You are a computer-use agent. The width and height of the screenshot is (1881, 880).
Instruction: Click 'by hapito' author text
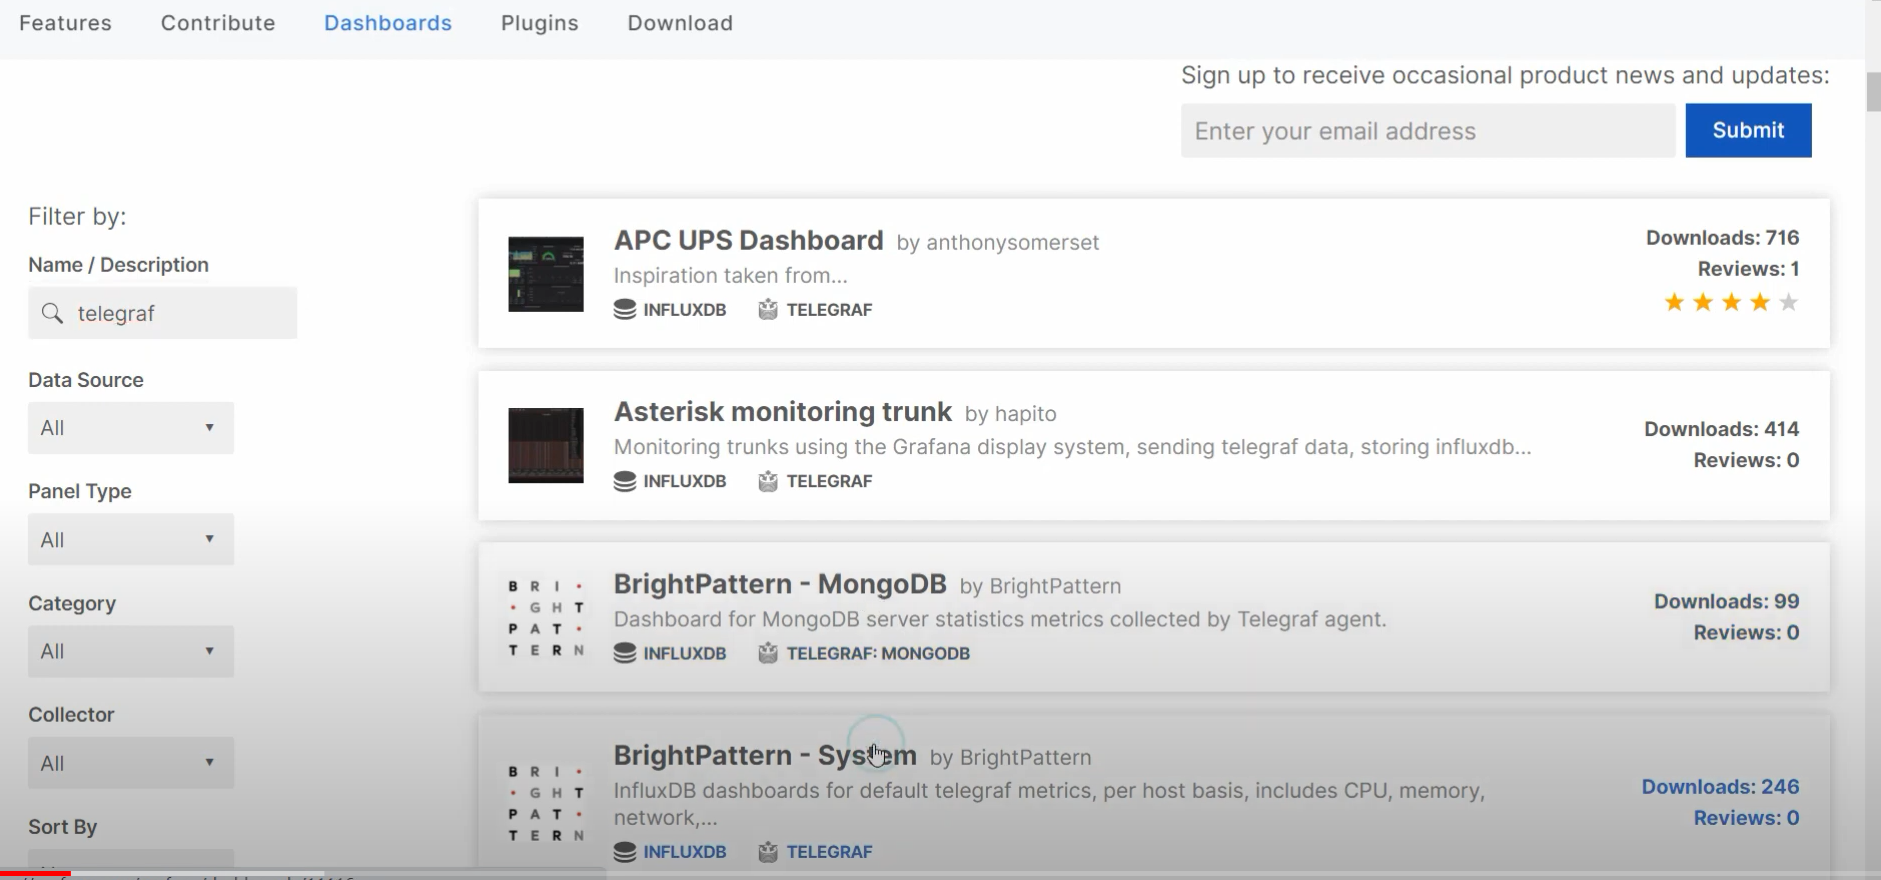(x=1011, y=414)
